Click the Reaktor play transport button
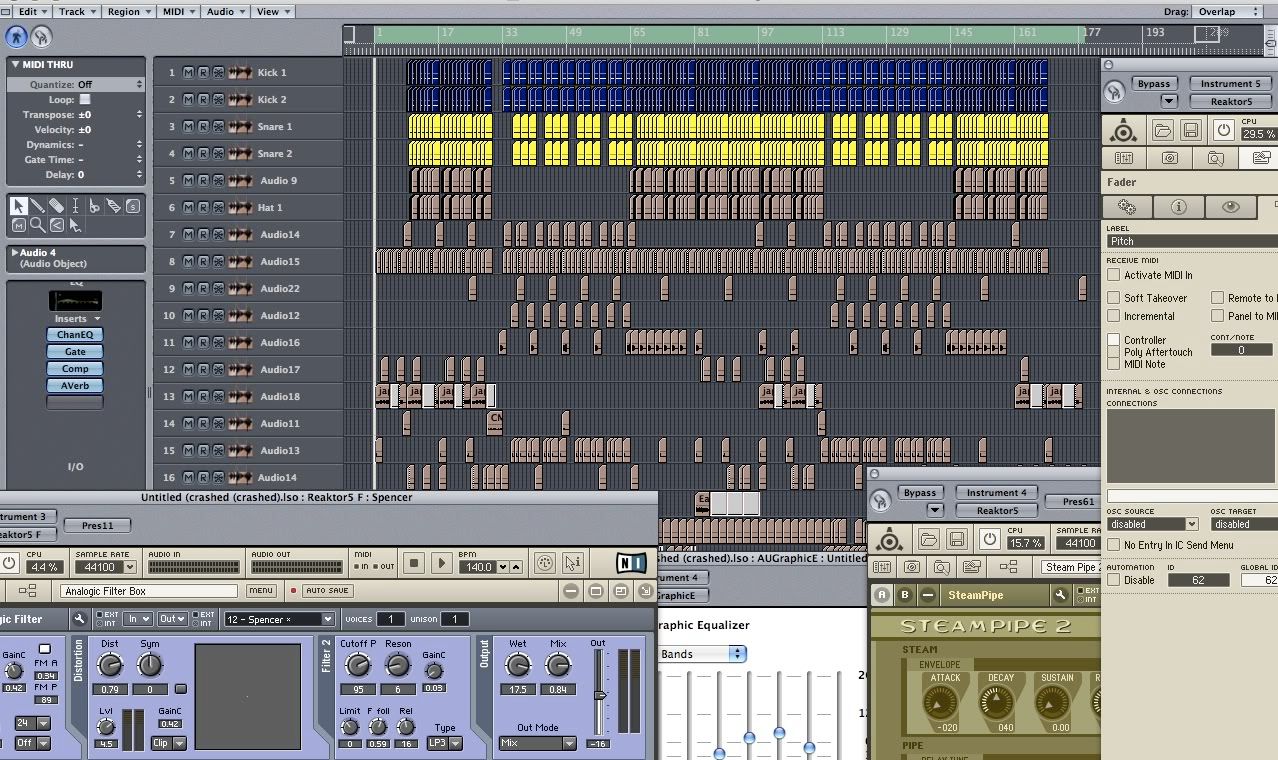This screenshot has height=760, width=1278. 441,564
